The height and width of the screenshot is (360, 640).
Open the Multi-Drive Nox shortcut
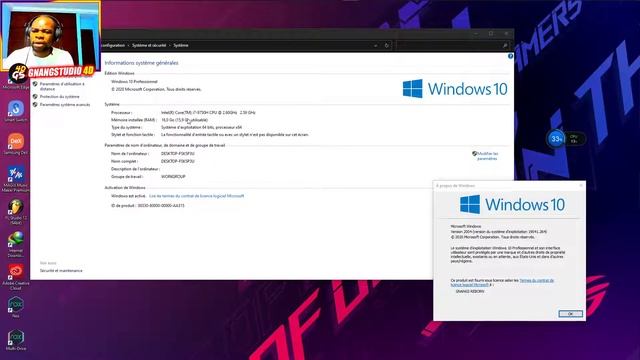[16, 340]
